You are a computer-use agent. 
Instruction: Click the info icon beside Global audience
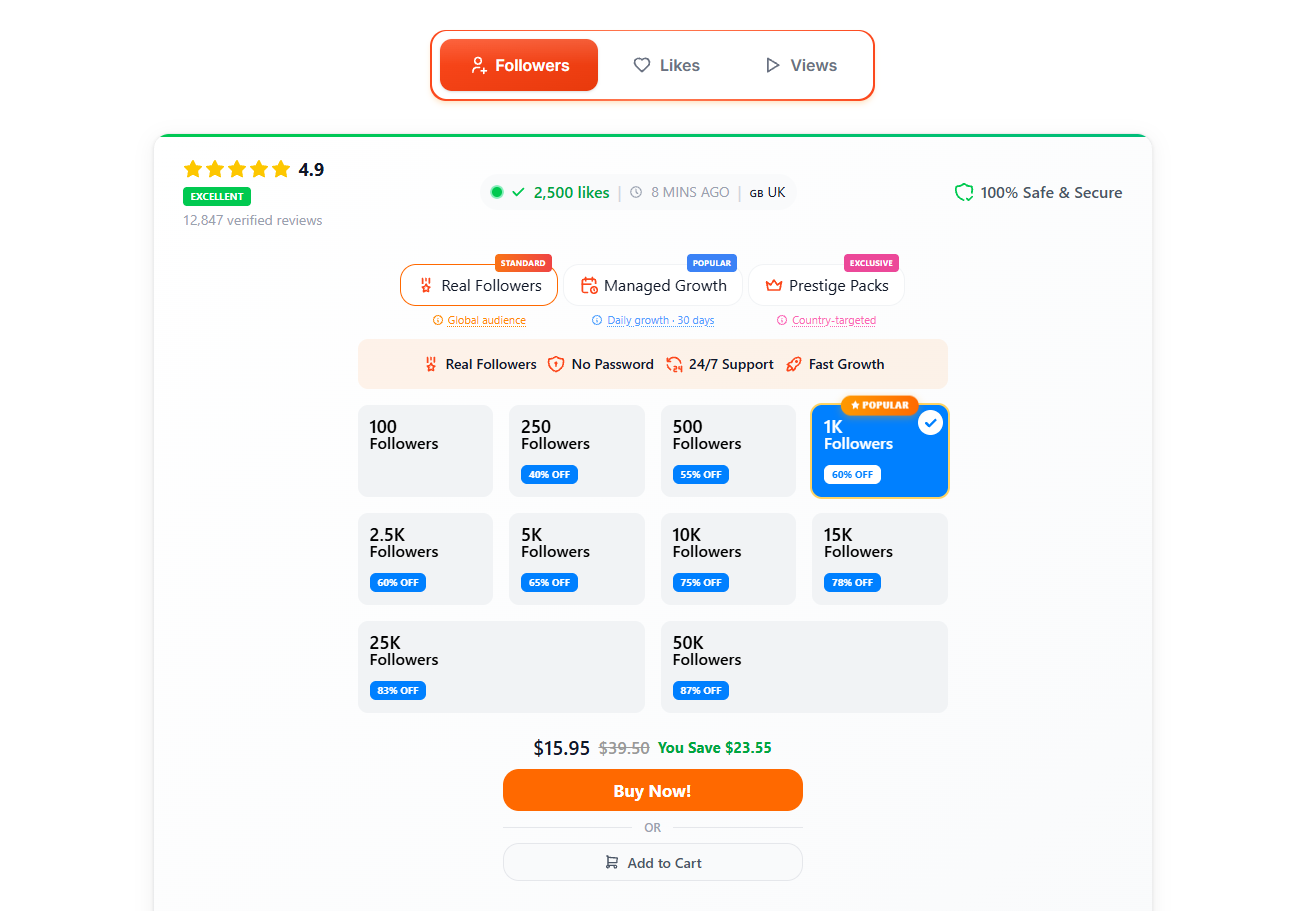pos(438,320)
